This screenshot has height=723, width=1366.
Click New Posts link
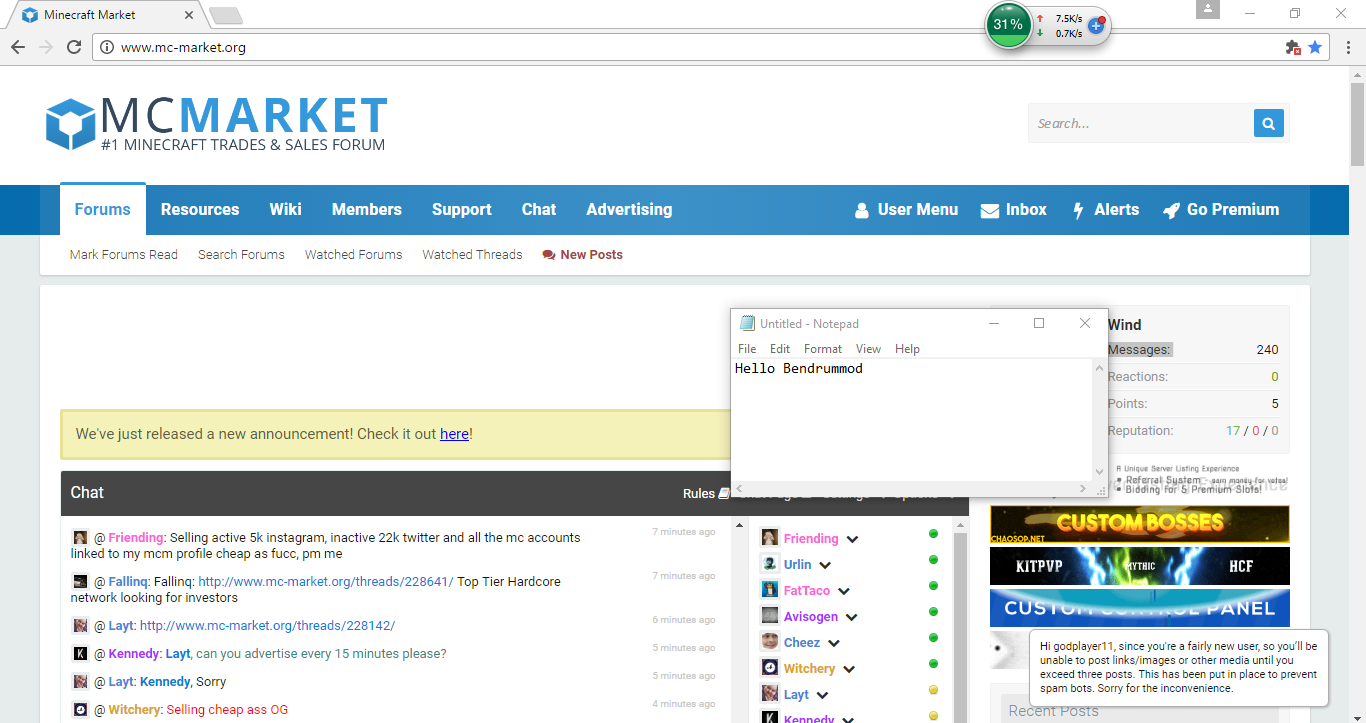(x=582, y=255)
